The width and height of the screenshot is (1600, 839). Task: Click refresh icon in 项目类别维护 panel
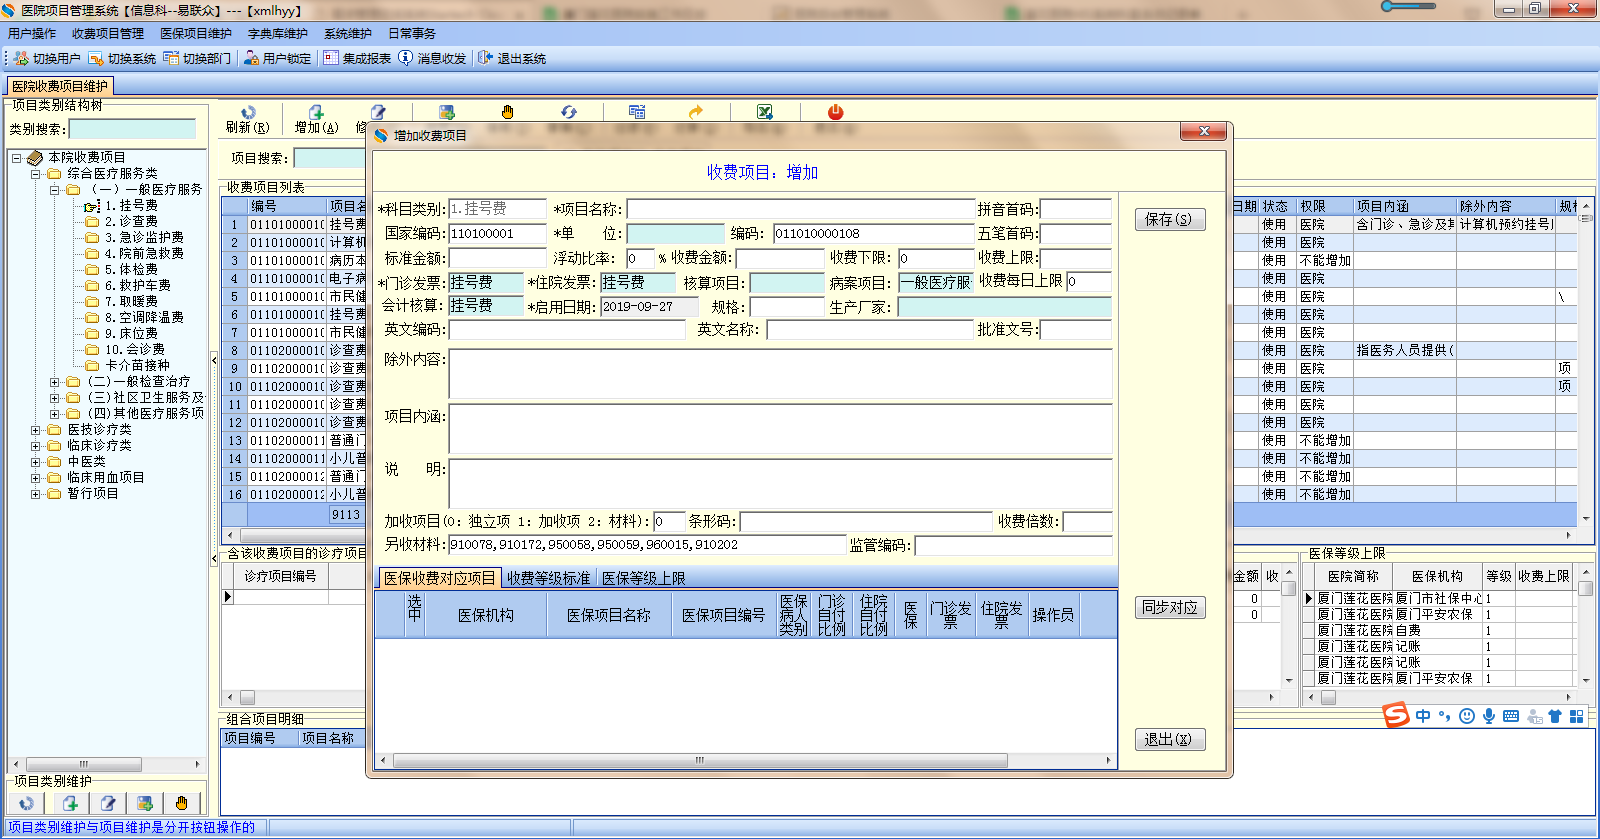(x=27, y=803)
